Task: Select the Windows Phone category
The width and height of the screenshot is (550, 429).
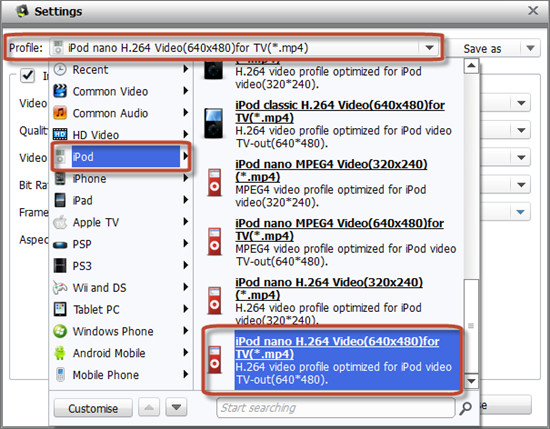Action: pyautogui.click(x=121, y=331)
